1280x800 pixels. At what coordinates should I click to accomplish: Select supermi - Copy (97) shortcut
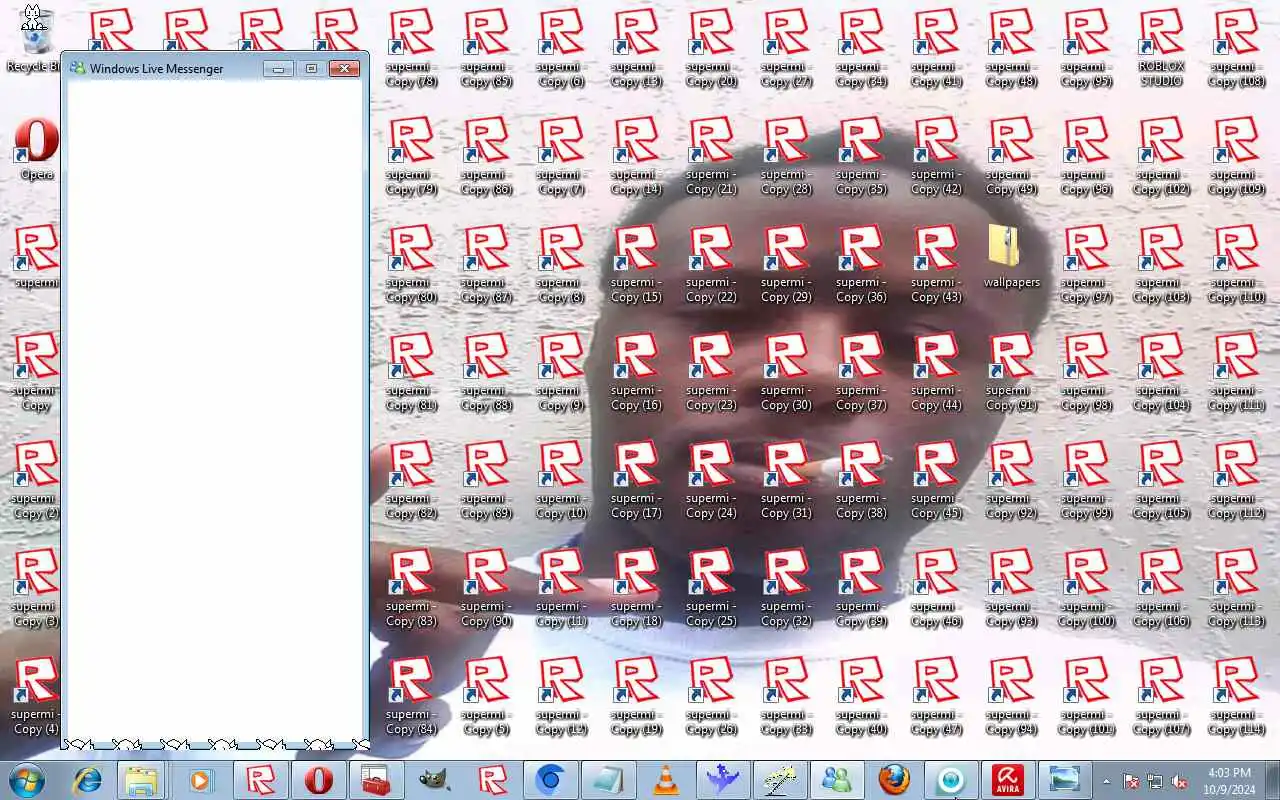(x=1087, y=263)
